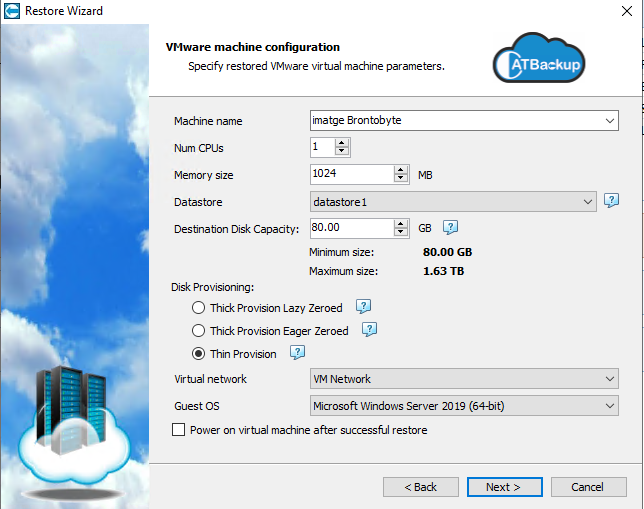Viewport: 644px width, 509px height.
Task: Click the Destination Disk Capacity value field
Action: (x=352, y=228)
